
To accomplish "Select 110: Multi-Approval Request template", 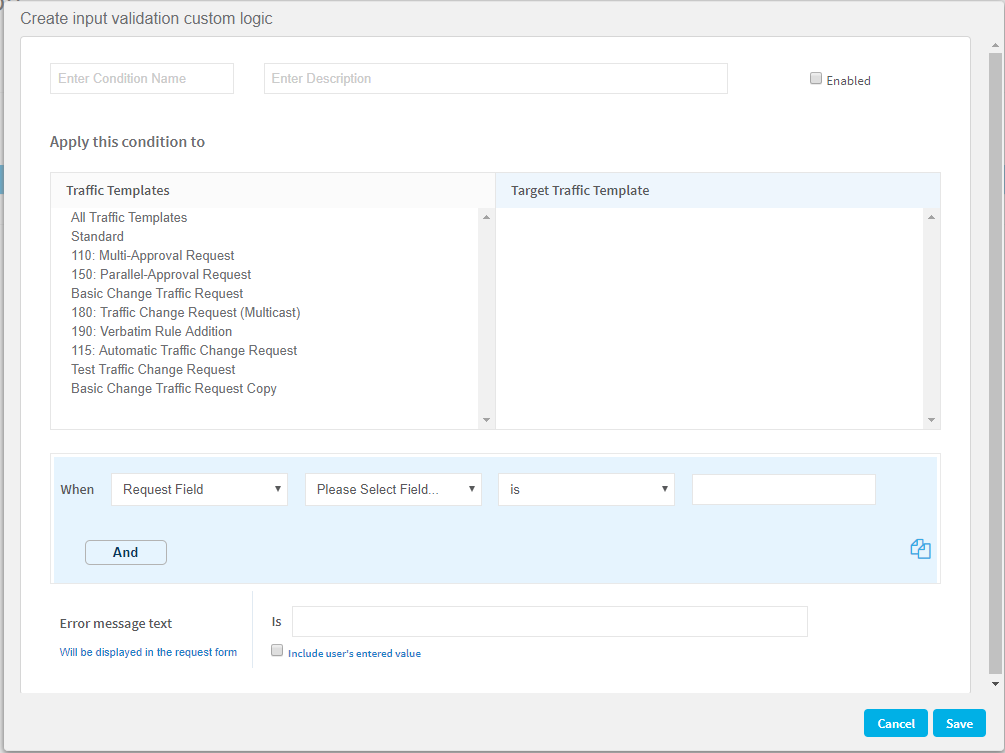I will pos(152,255).
